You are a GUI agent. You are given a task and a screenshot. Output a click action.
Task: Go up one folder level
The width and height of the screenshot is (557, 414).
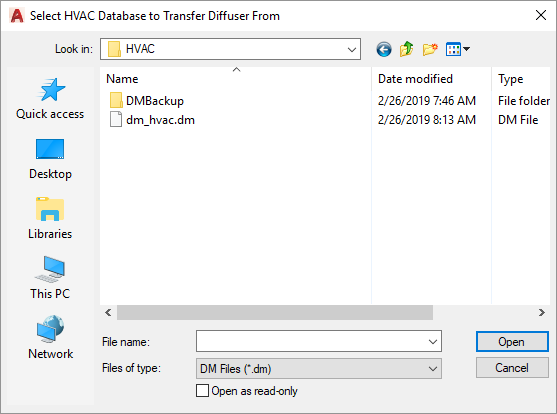click(406, 49)
